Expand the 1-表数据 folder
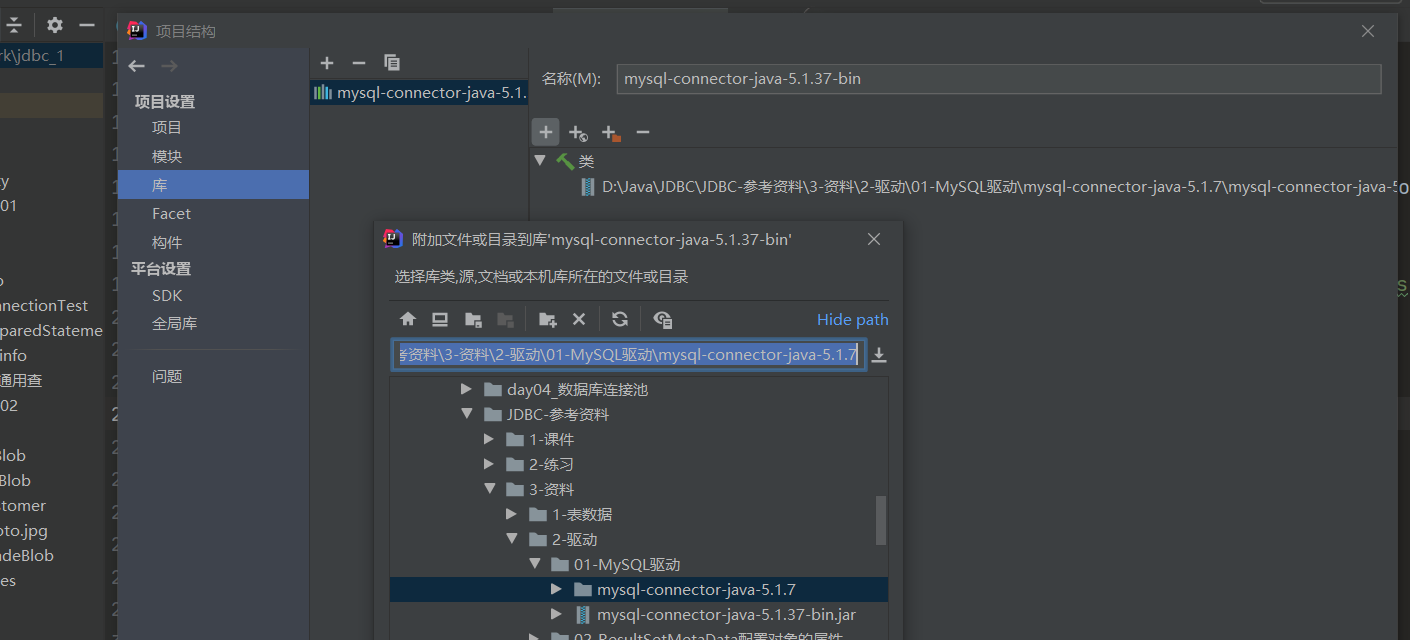Image resolution: width=1410 pixels, height=640 pixels. pyautogui.click(x=511, y=514)
